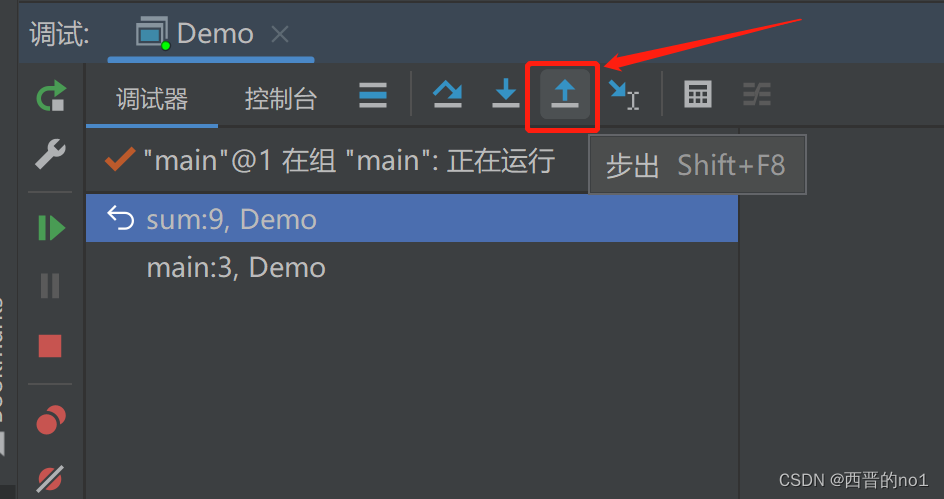The height and width of the screenshot is (499, 944).
Task: Run to cursor icon
Action: pos(624,95)
